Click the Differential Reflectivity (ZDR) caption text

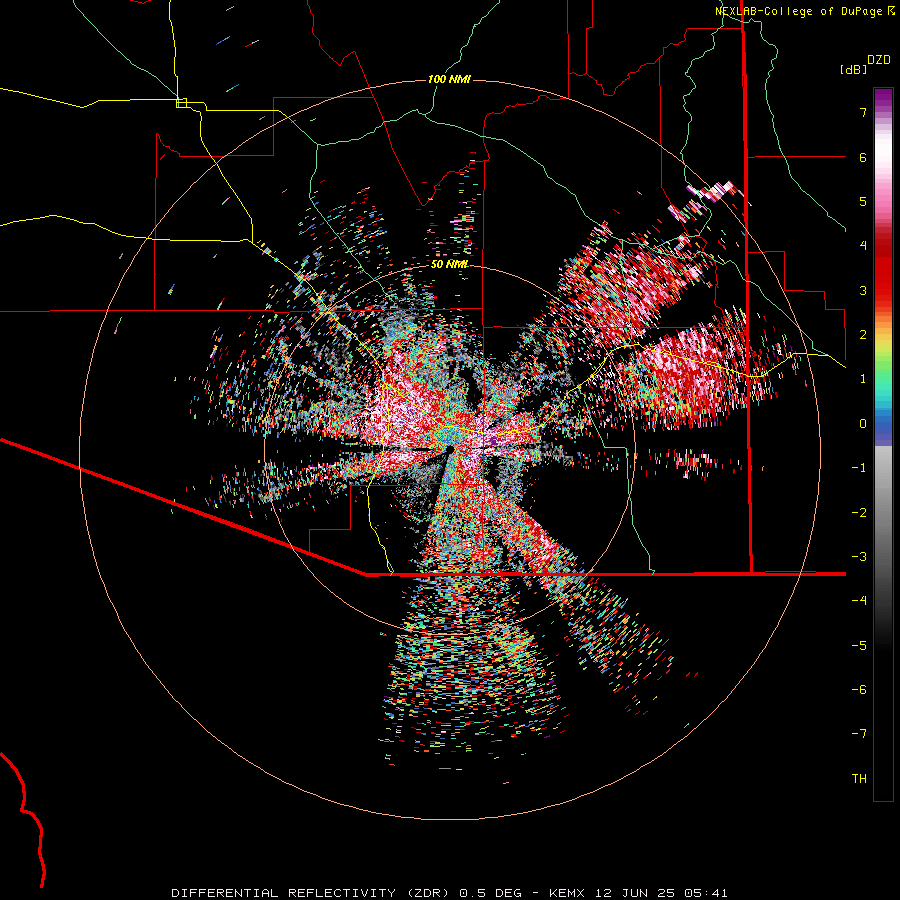[312, 893]
